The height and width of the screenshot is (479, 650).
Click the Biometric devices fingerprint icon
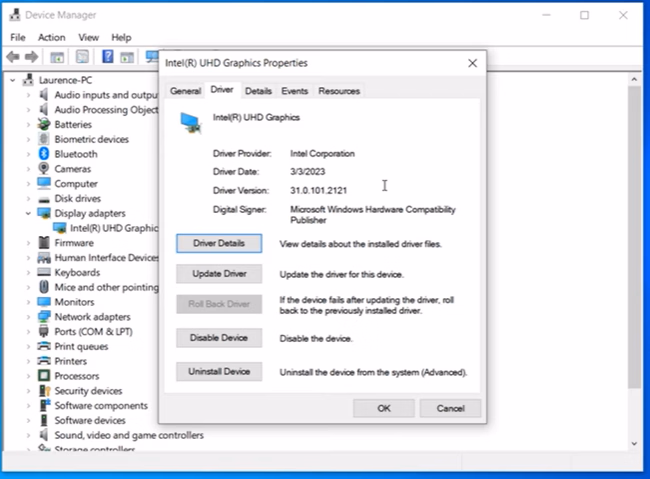point(44,139)
